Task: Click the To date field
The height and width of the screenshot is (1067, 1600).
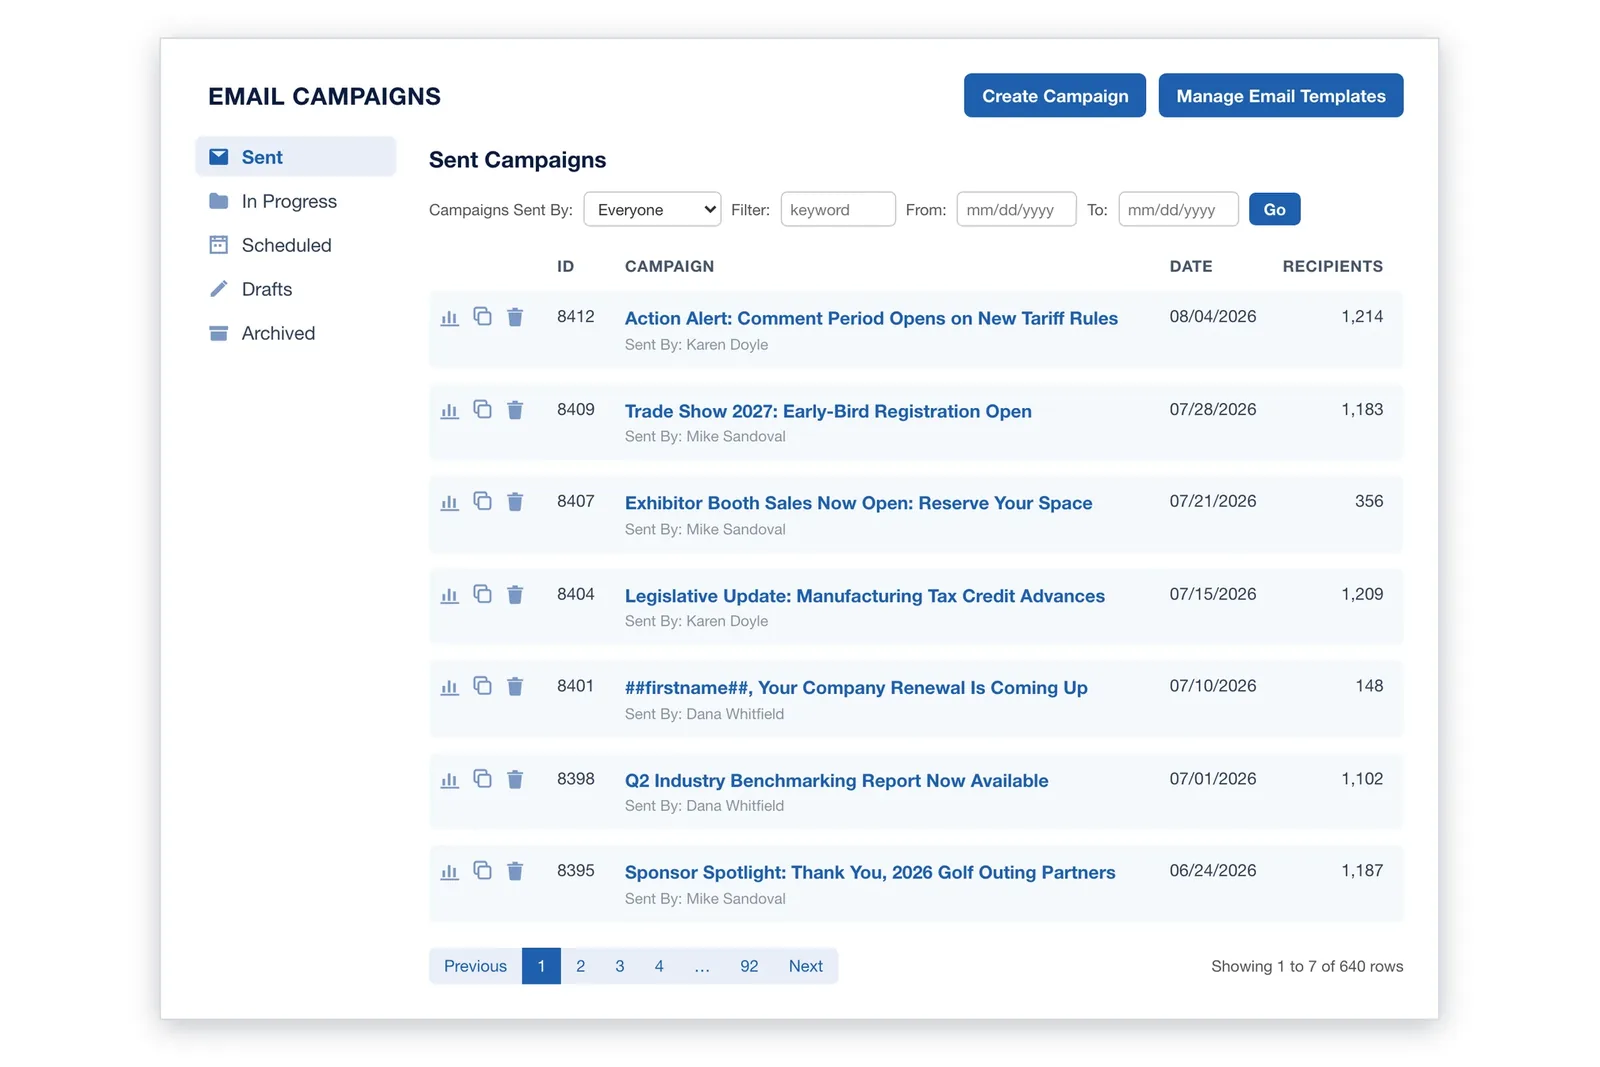Action: tap(1178, 209)
